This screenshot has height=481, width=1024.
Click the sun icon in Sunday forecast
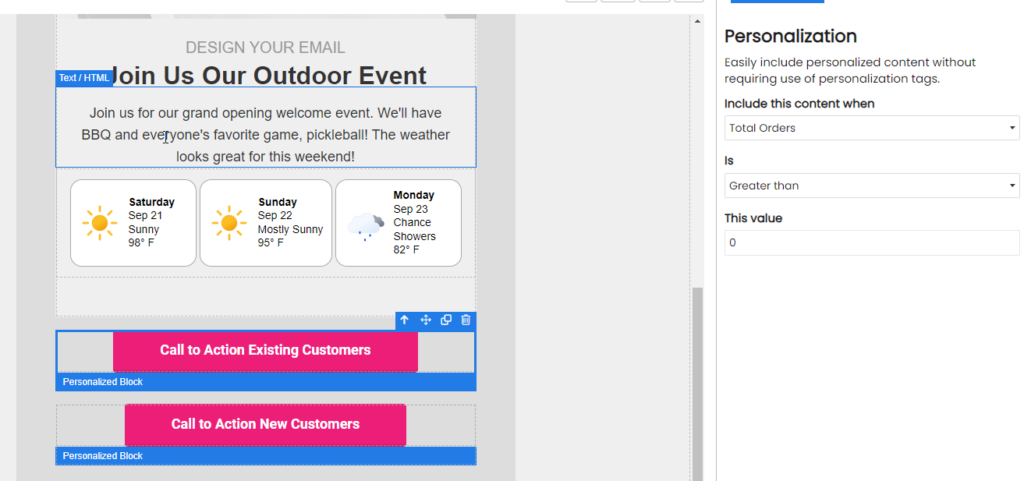click(x=229, y=223)
